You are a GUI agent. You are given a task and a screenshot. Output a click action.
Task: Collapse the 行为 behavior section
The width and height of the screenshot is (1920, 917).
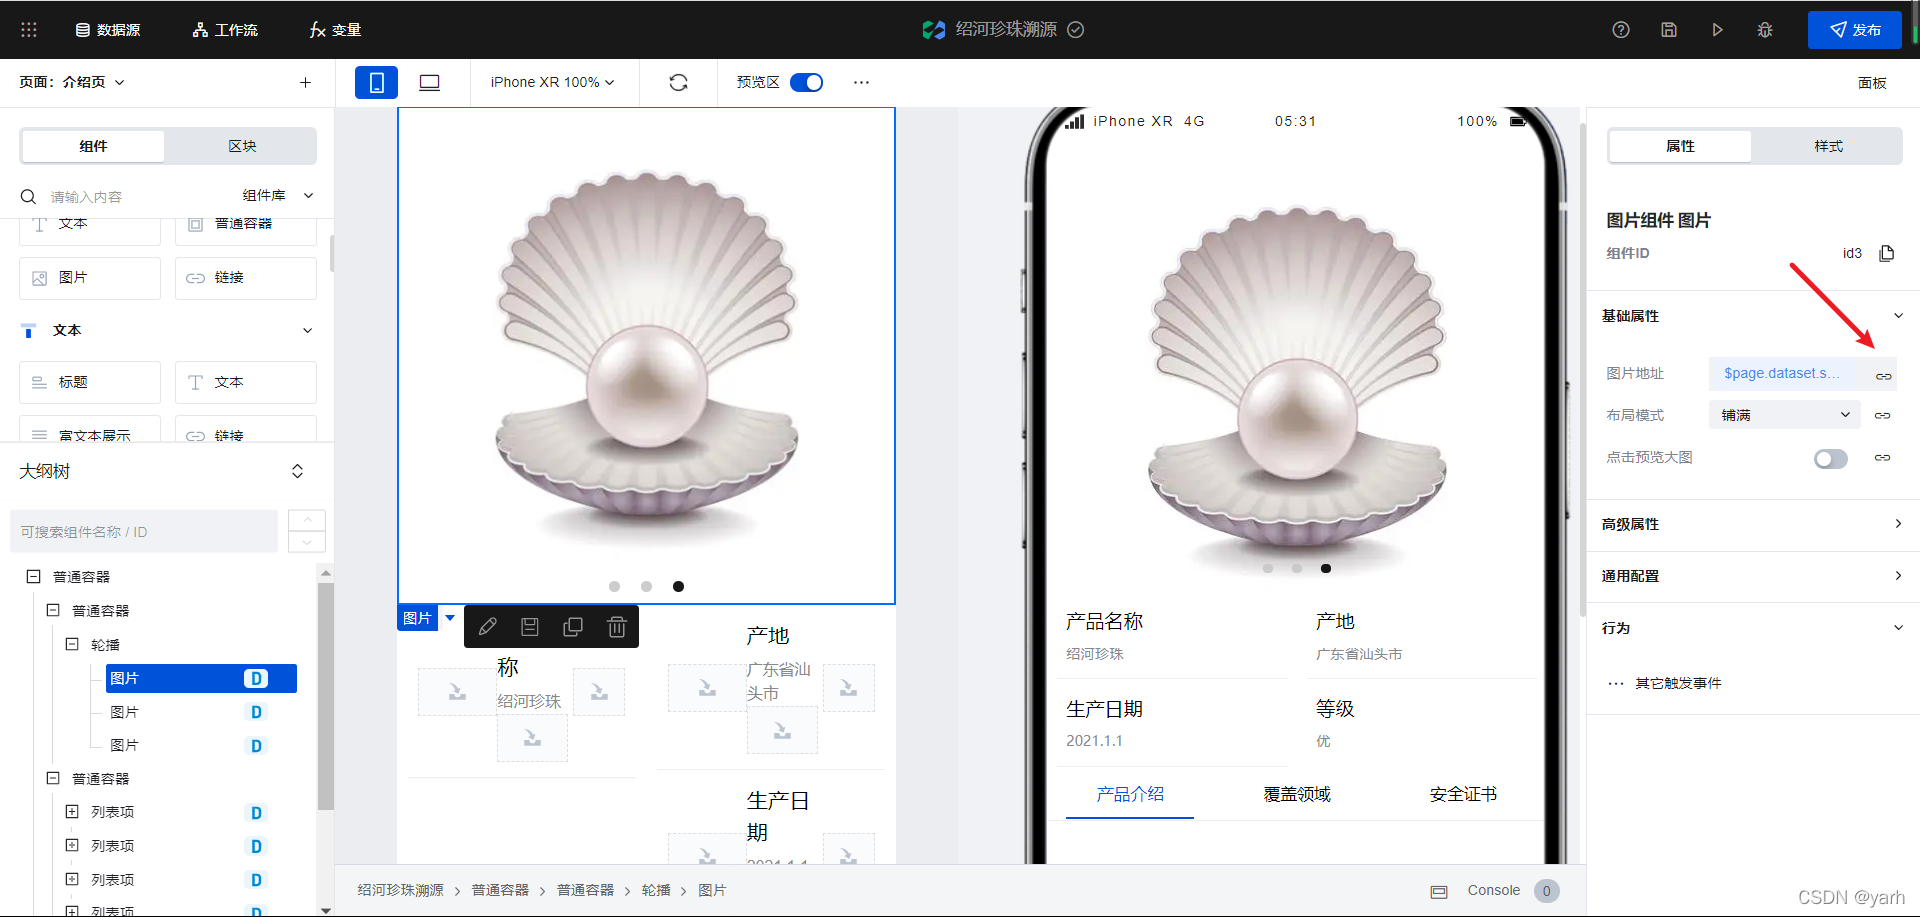point(1898,628)
